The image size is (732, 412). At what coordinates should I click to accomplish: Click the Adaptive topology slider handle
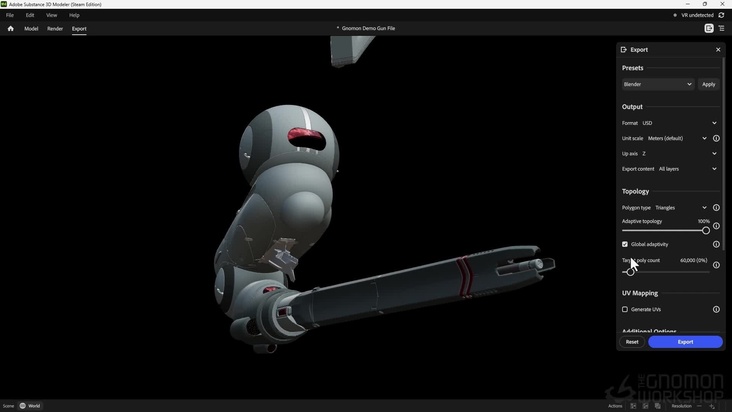[x=705, y=230]
